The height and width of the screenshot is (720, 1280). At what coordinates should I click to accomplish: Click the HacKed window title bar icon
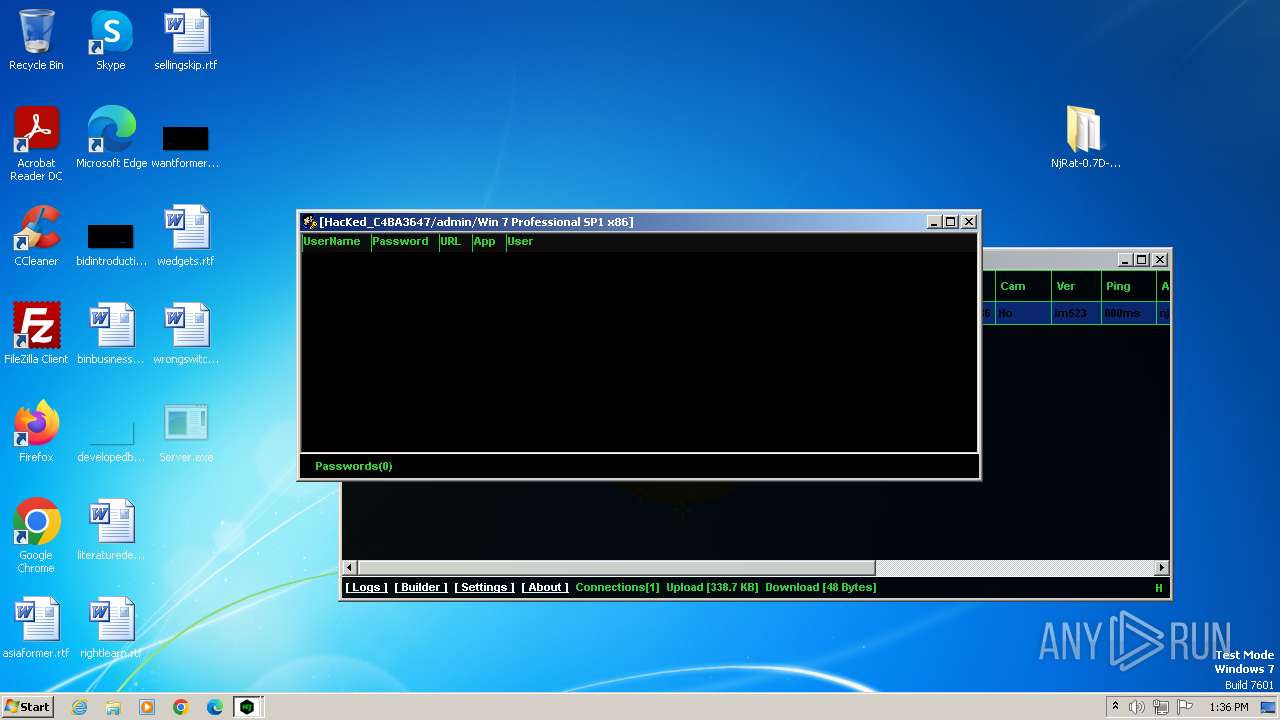click(310, 222)
